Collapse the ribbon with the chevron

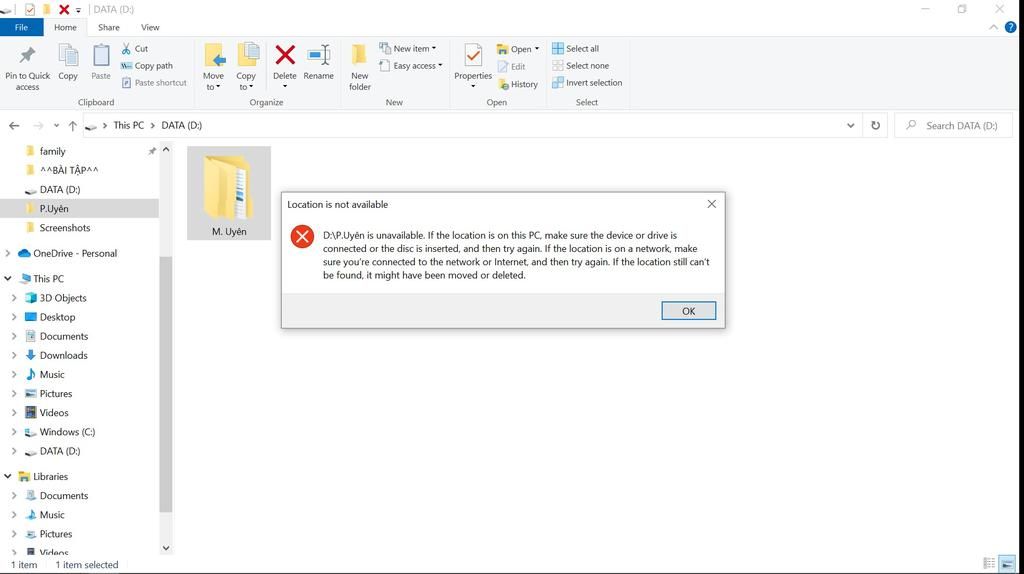pos(993,27)
